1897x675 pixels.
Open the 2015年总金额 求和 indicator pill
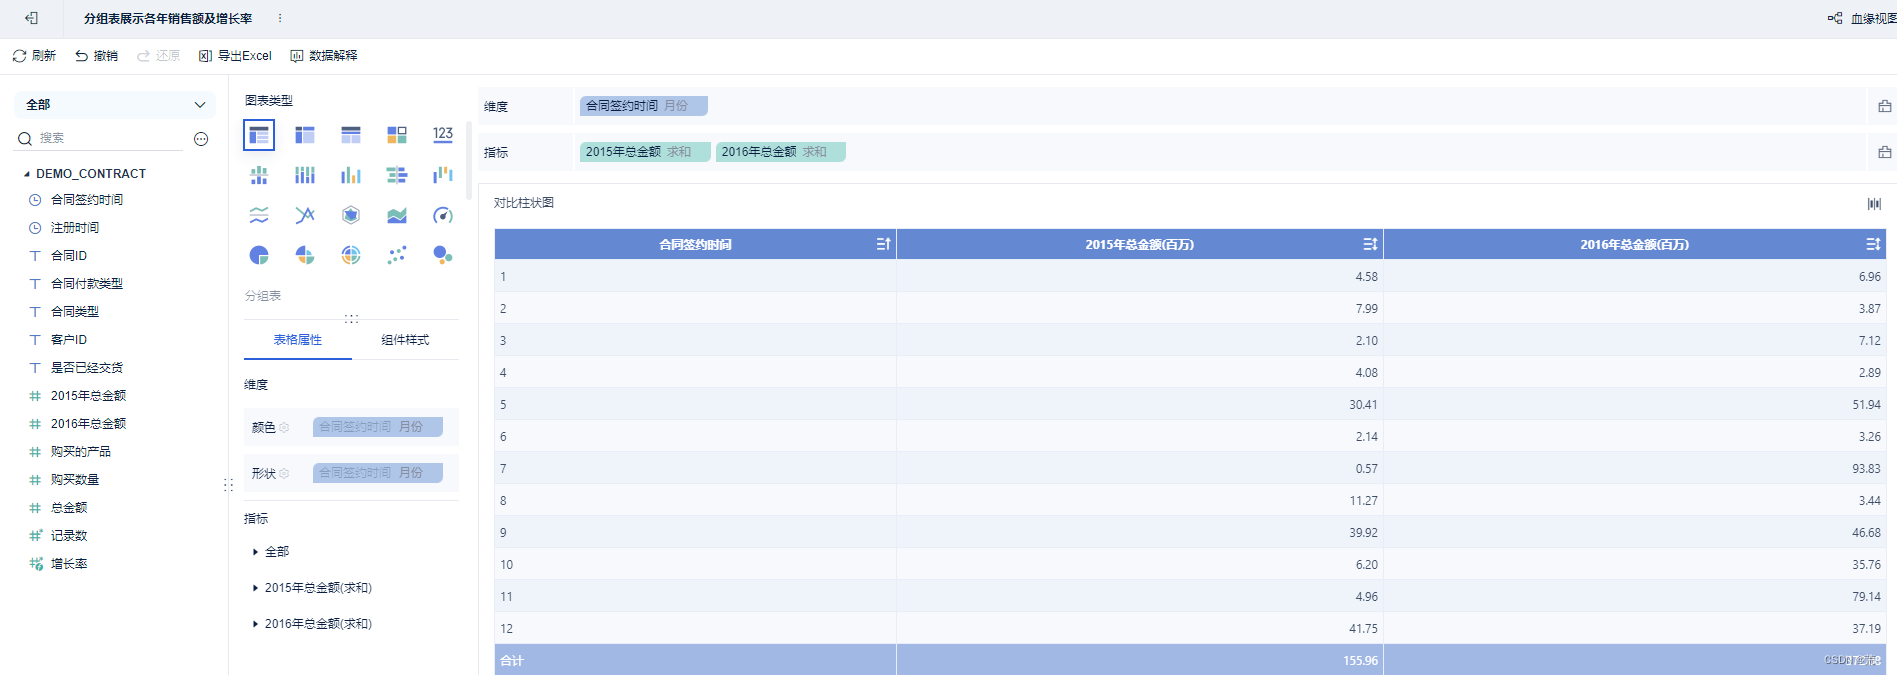(x=645, y=152)
